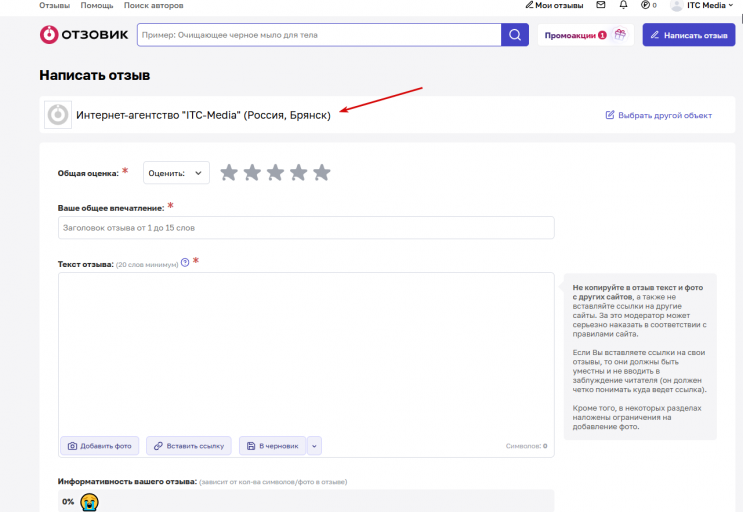Rate three stars
743x512 pixels.
275,173
